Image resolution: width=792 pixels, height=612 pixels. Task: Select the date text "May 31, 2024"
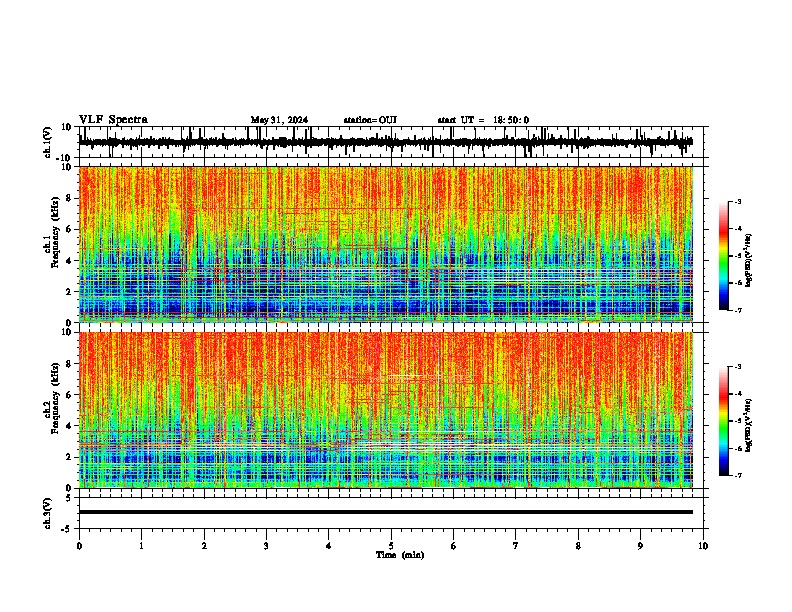[x=279, y=120]
